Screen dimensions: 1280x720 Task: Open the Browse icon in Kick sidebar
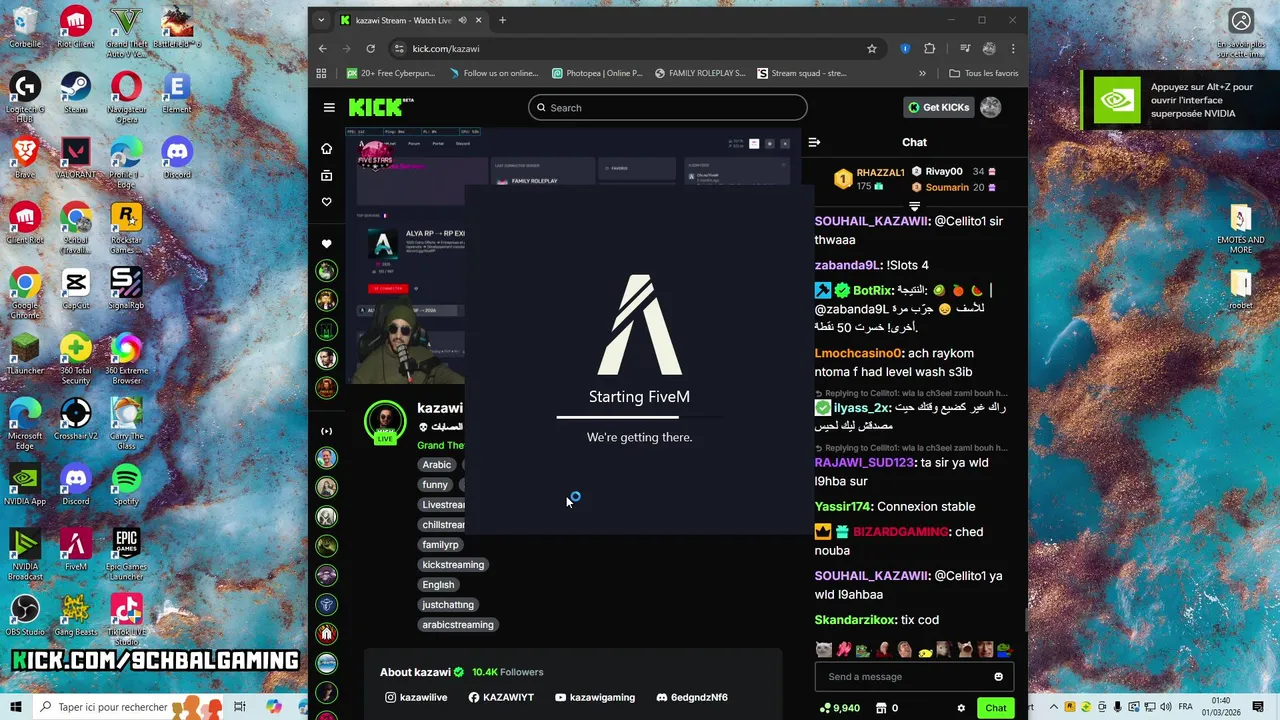click(x=326, y=176)
